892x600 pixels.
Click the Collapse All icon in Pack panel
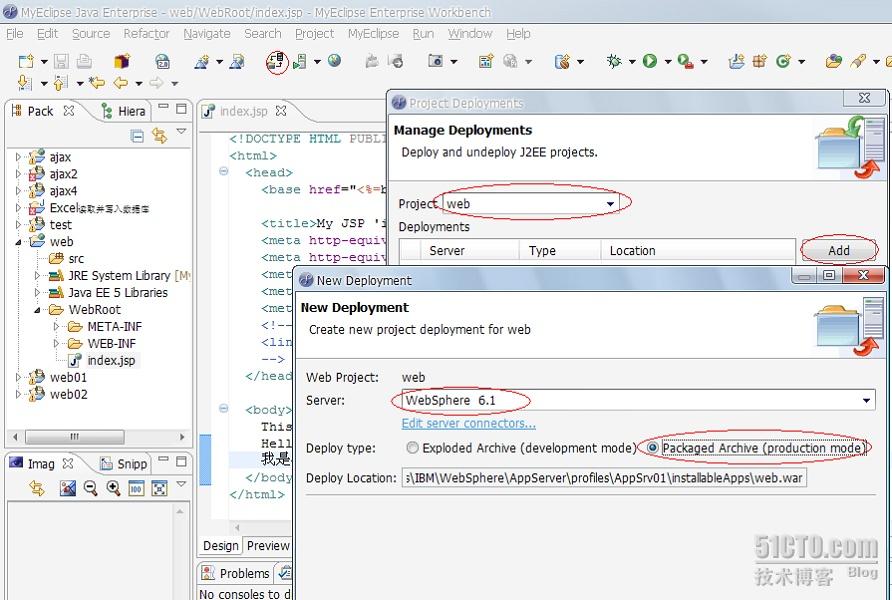(x=136, y=135)
